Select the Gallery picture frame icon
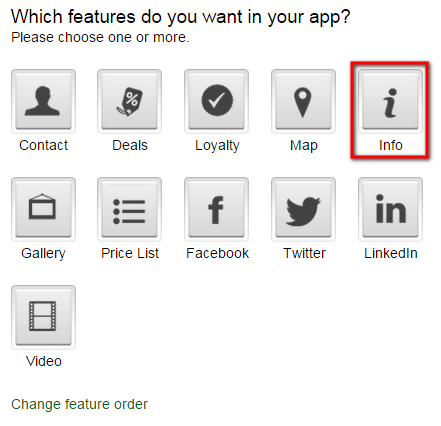 point(43,209)
